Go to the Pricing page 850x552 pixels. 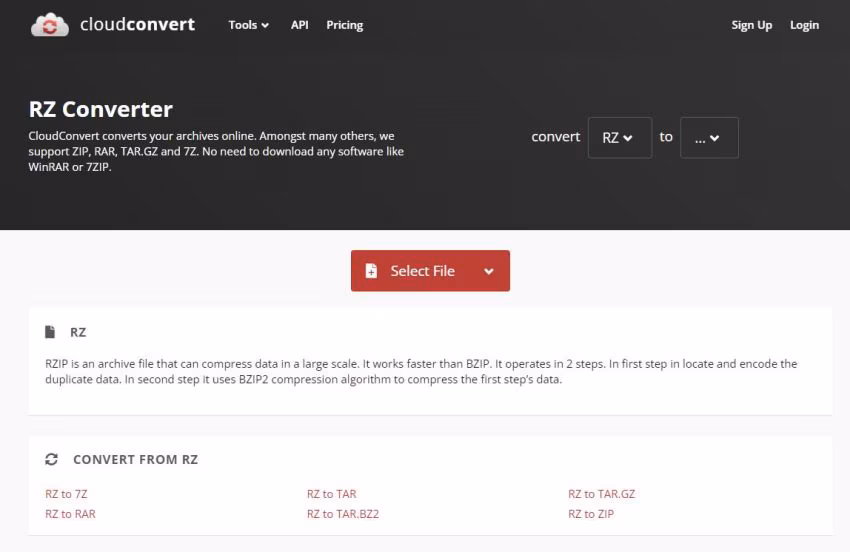[345, 25]
